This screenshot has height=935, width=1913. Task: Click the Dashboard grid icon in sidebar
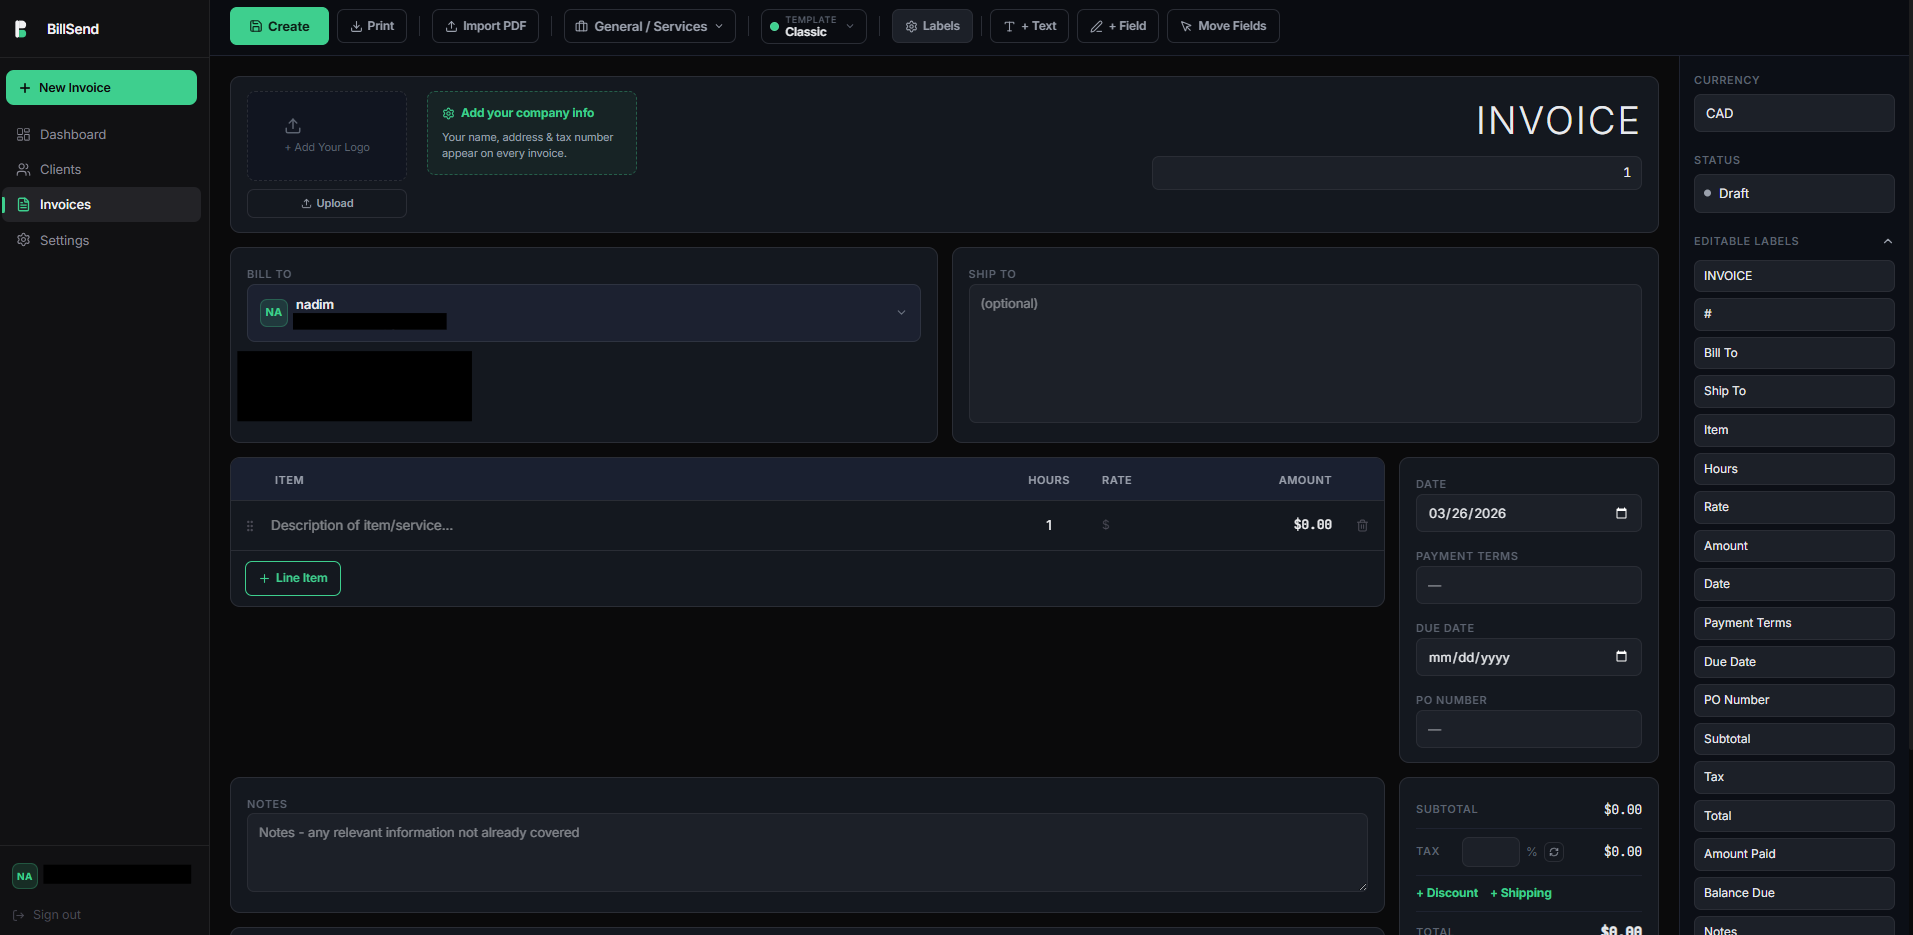(x=23, y=134)
